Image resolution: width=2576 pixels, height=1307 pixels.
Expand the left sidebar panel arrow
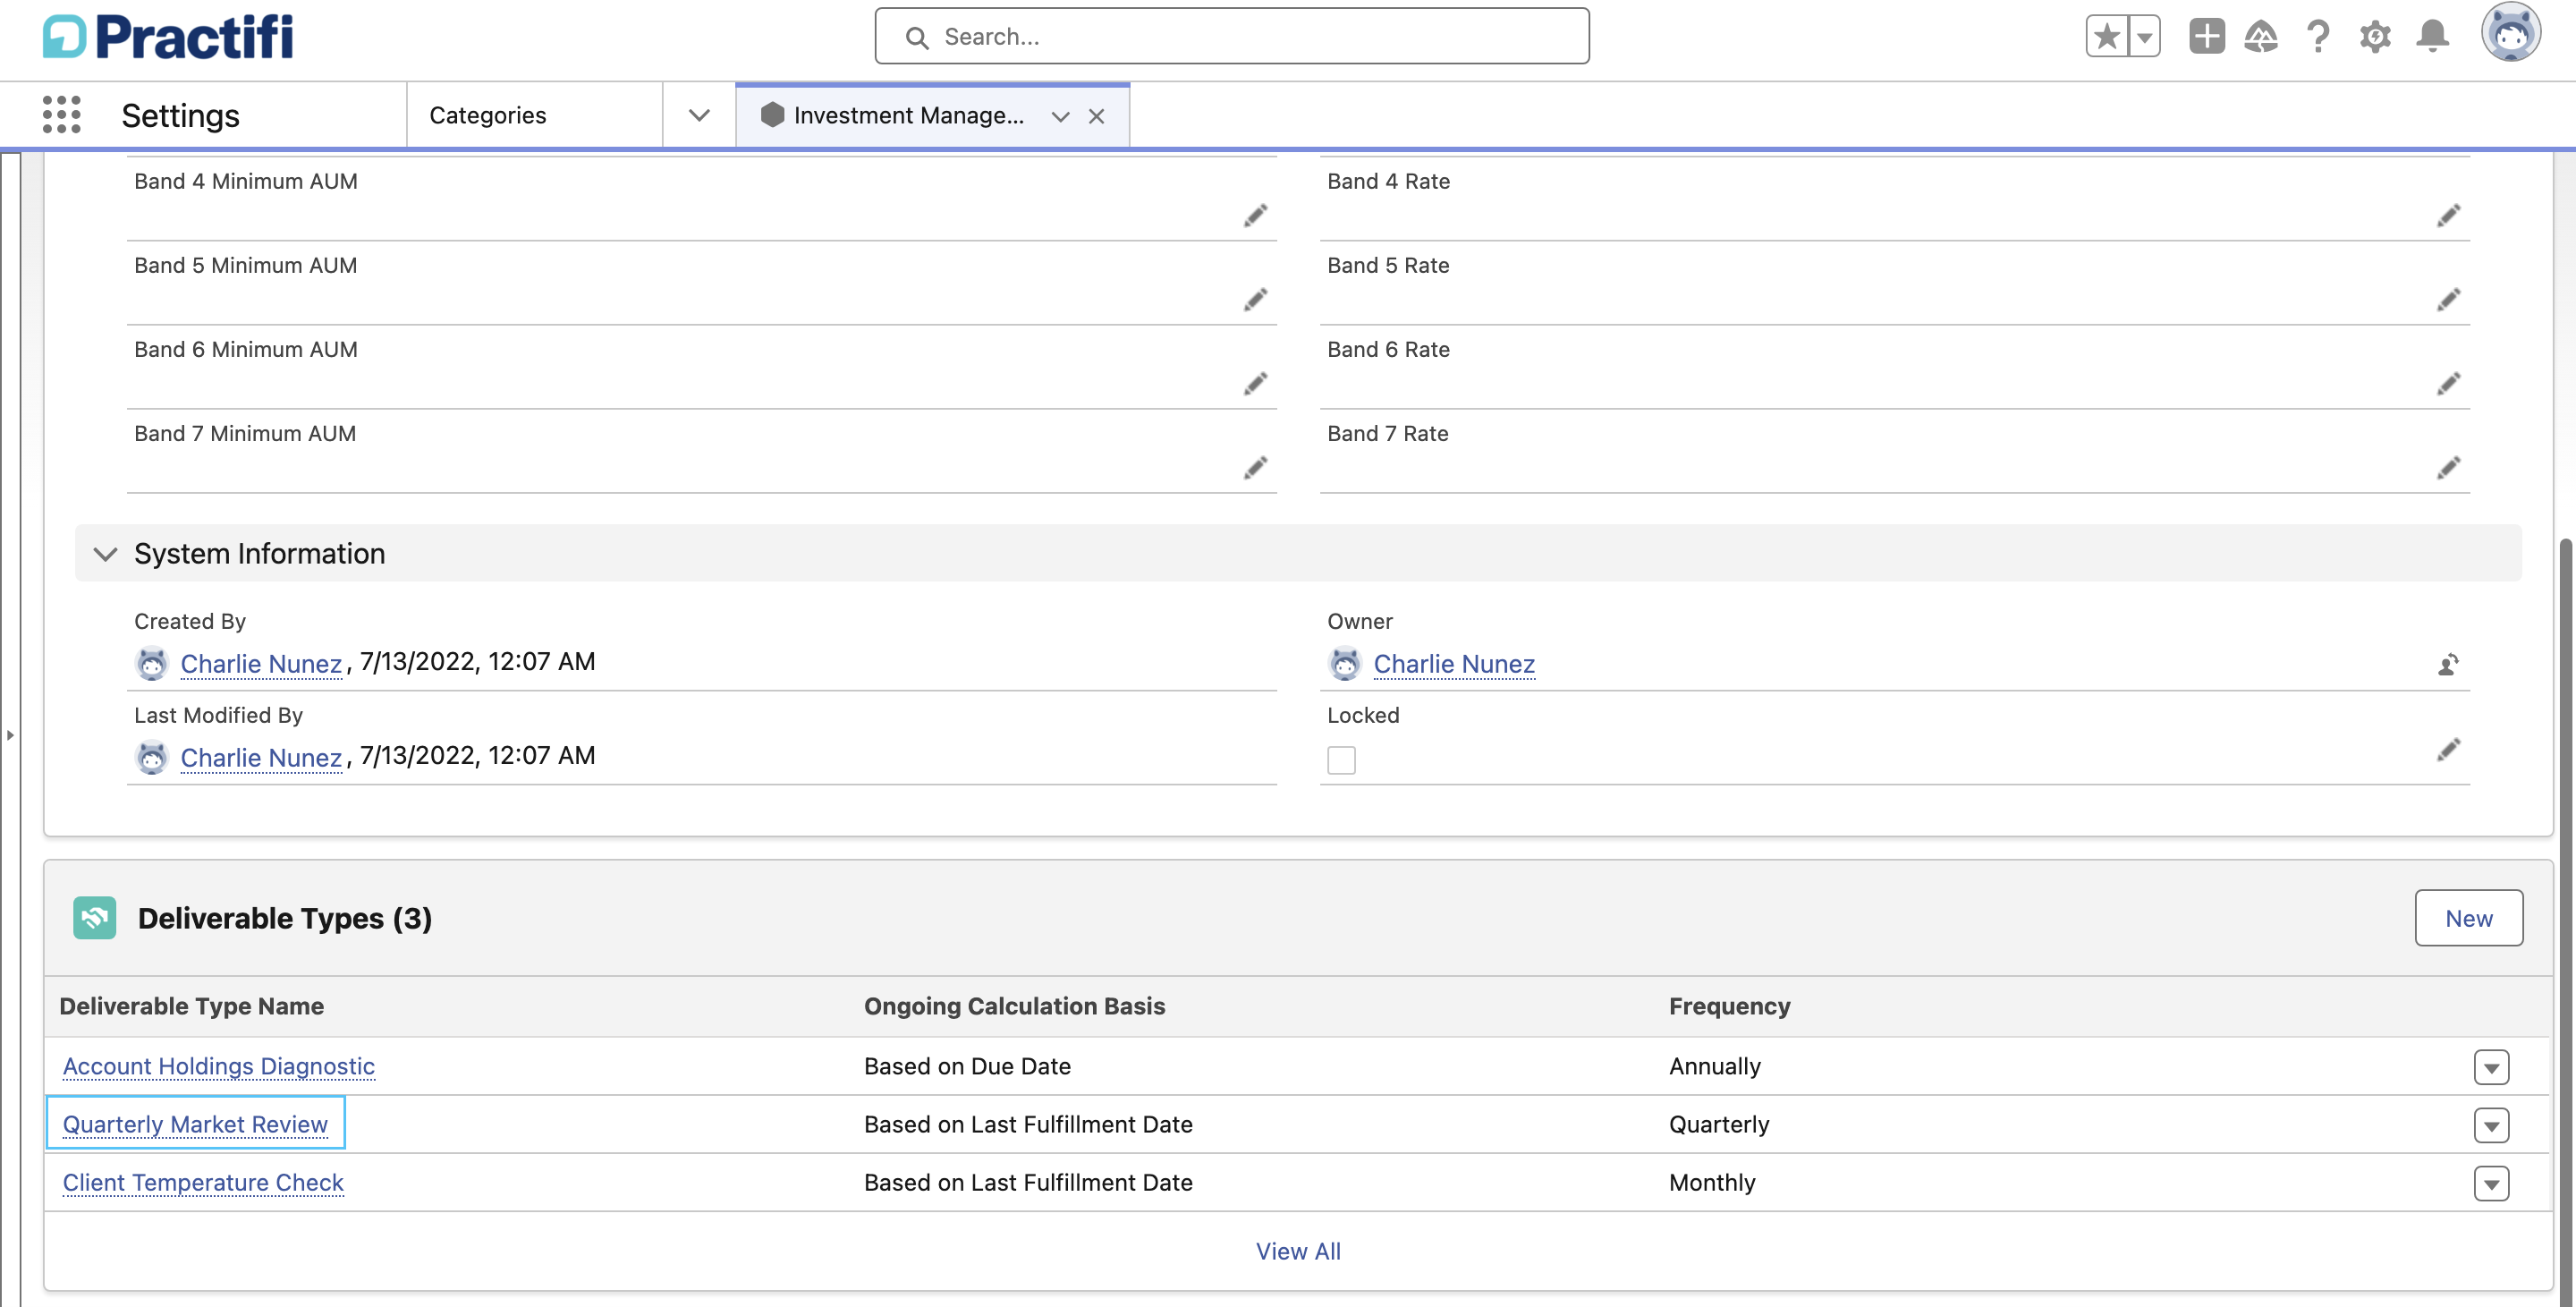coord(10,735)
